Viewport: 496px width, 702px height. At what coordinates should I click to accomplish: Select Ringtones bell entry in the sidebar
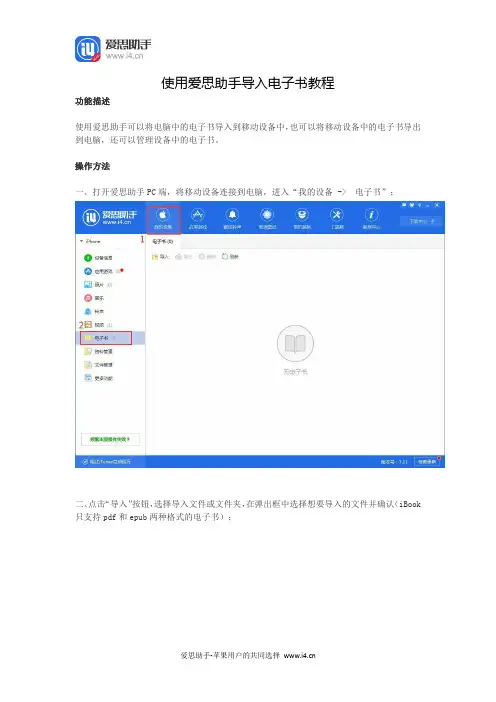pyautogui.click(x=94, y=312)
